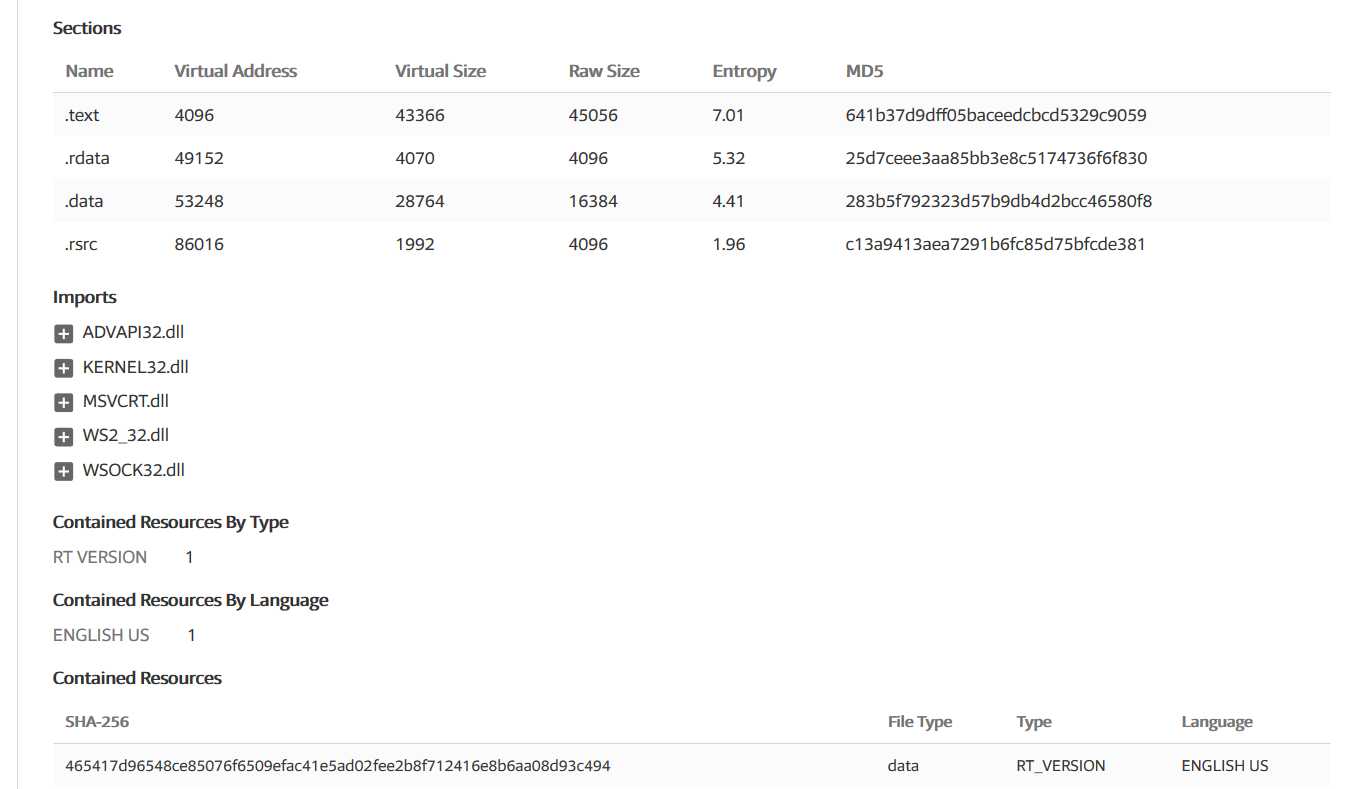Click entropy value 7.01
This screenshot has width=1356, height=789.
pos(728,115)
